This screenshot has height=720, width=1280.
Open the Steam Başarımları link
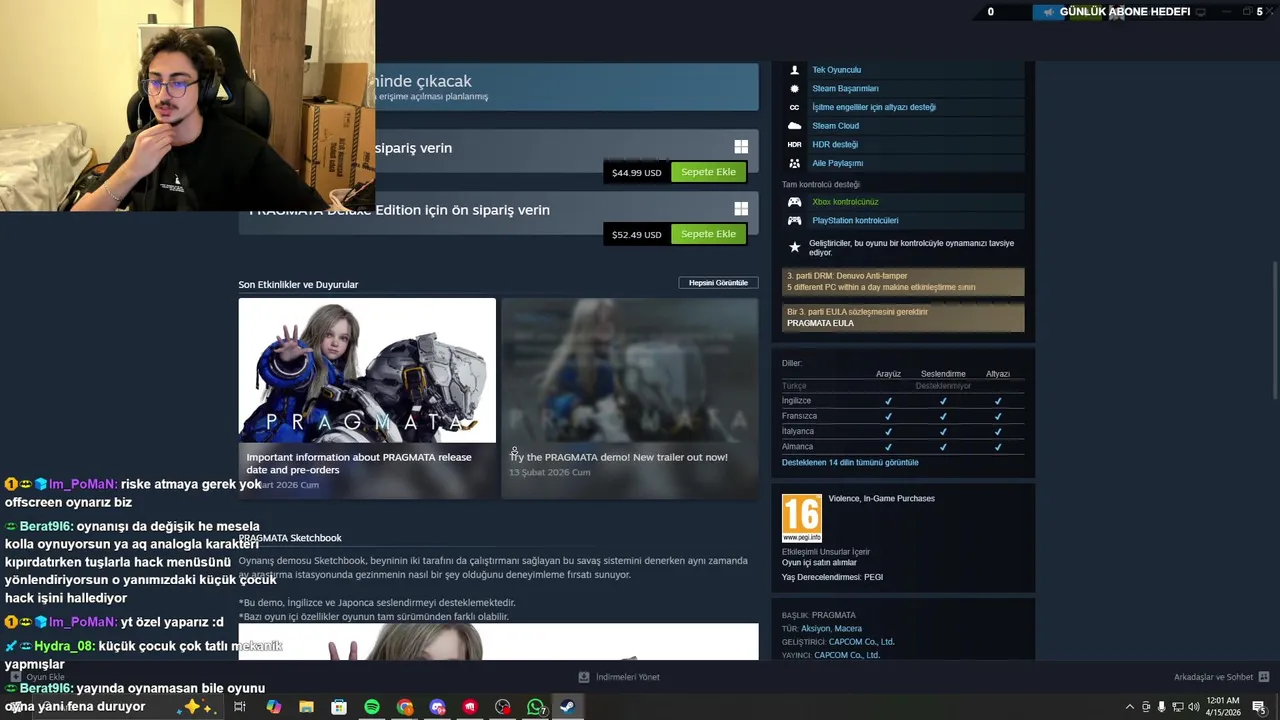(845, 88)
